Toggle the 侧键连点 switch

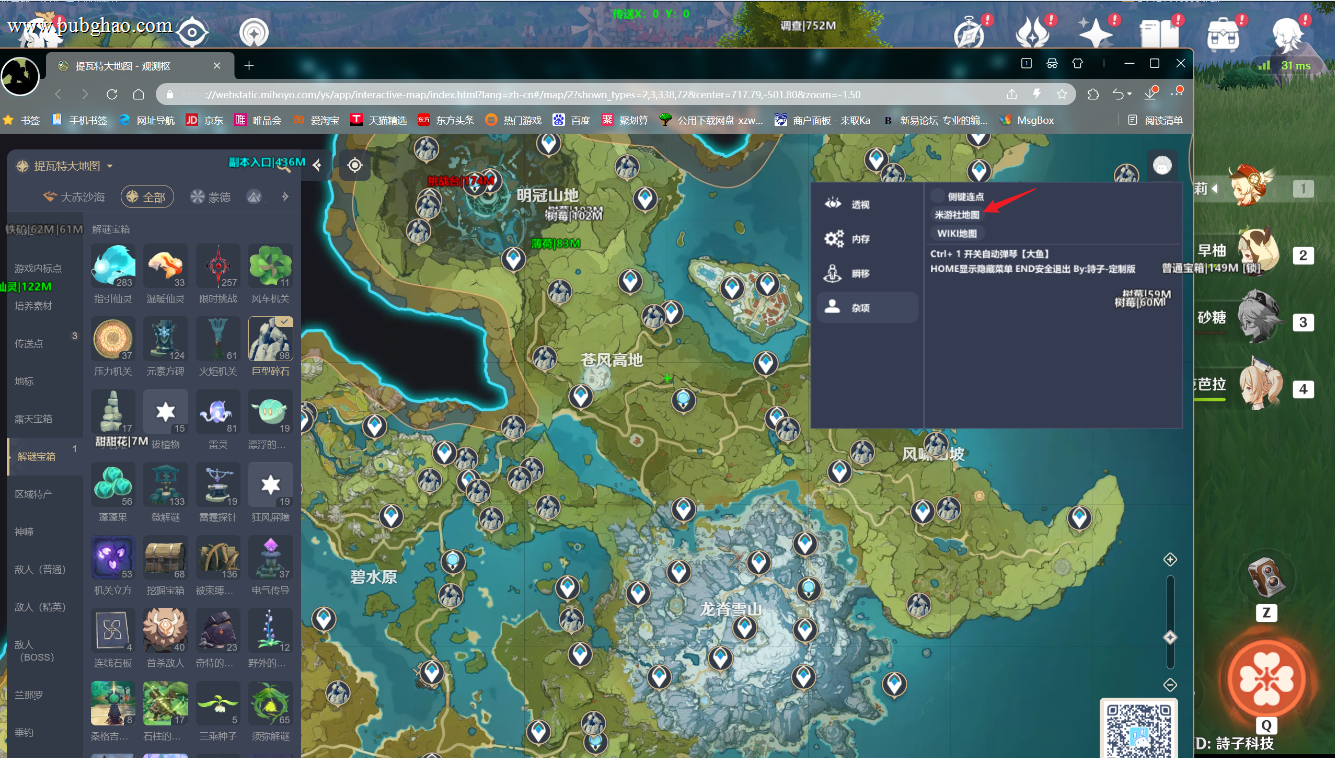coord(938,196)
